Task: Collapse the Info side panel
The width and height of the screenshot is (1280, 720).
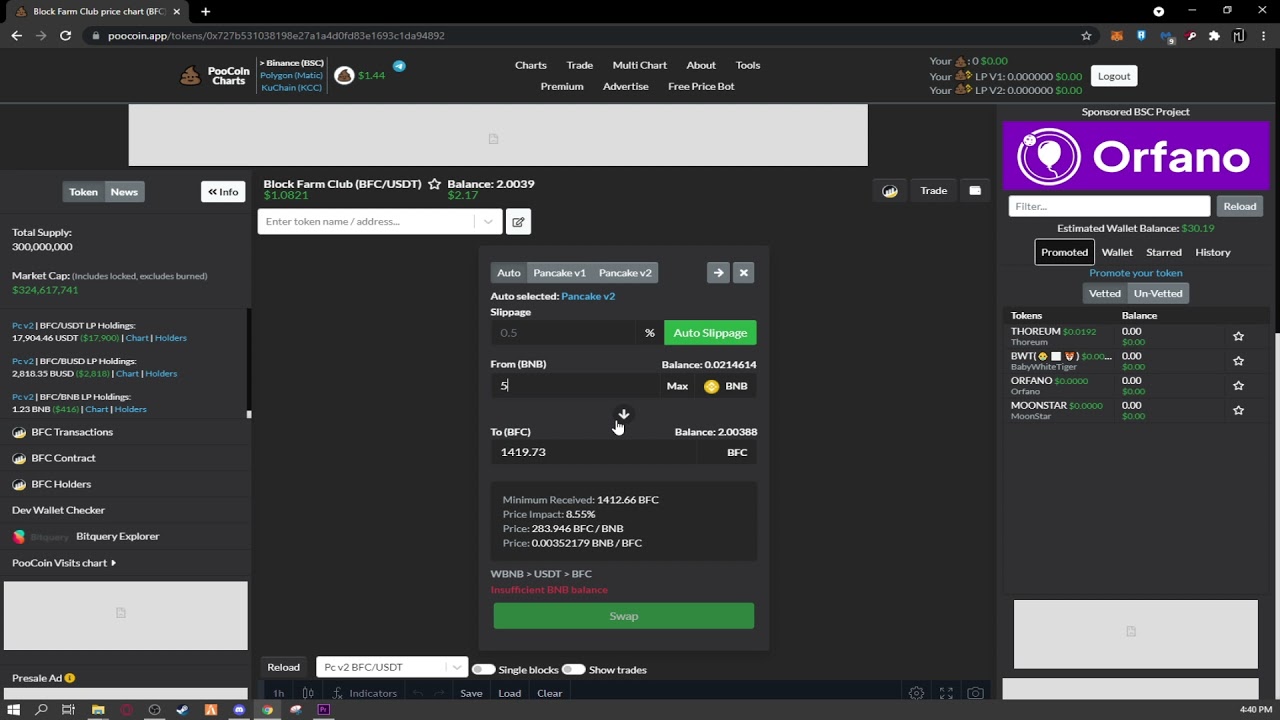Action: click(x=223, y=192)
